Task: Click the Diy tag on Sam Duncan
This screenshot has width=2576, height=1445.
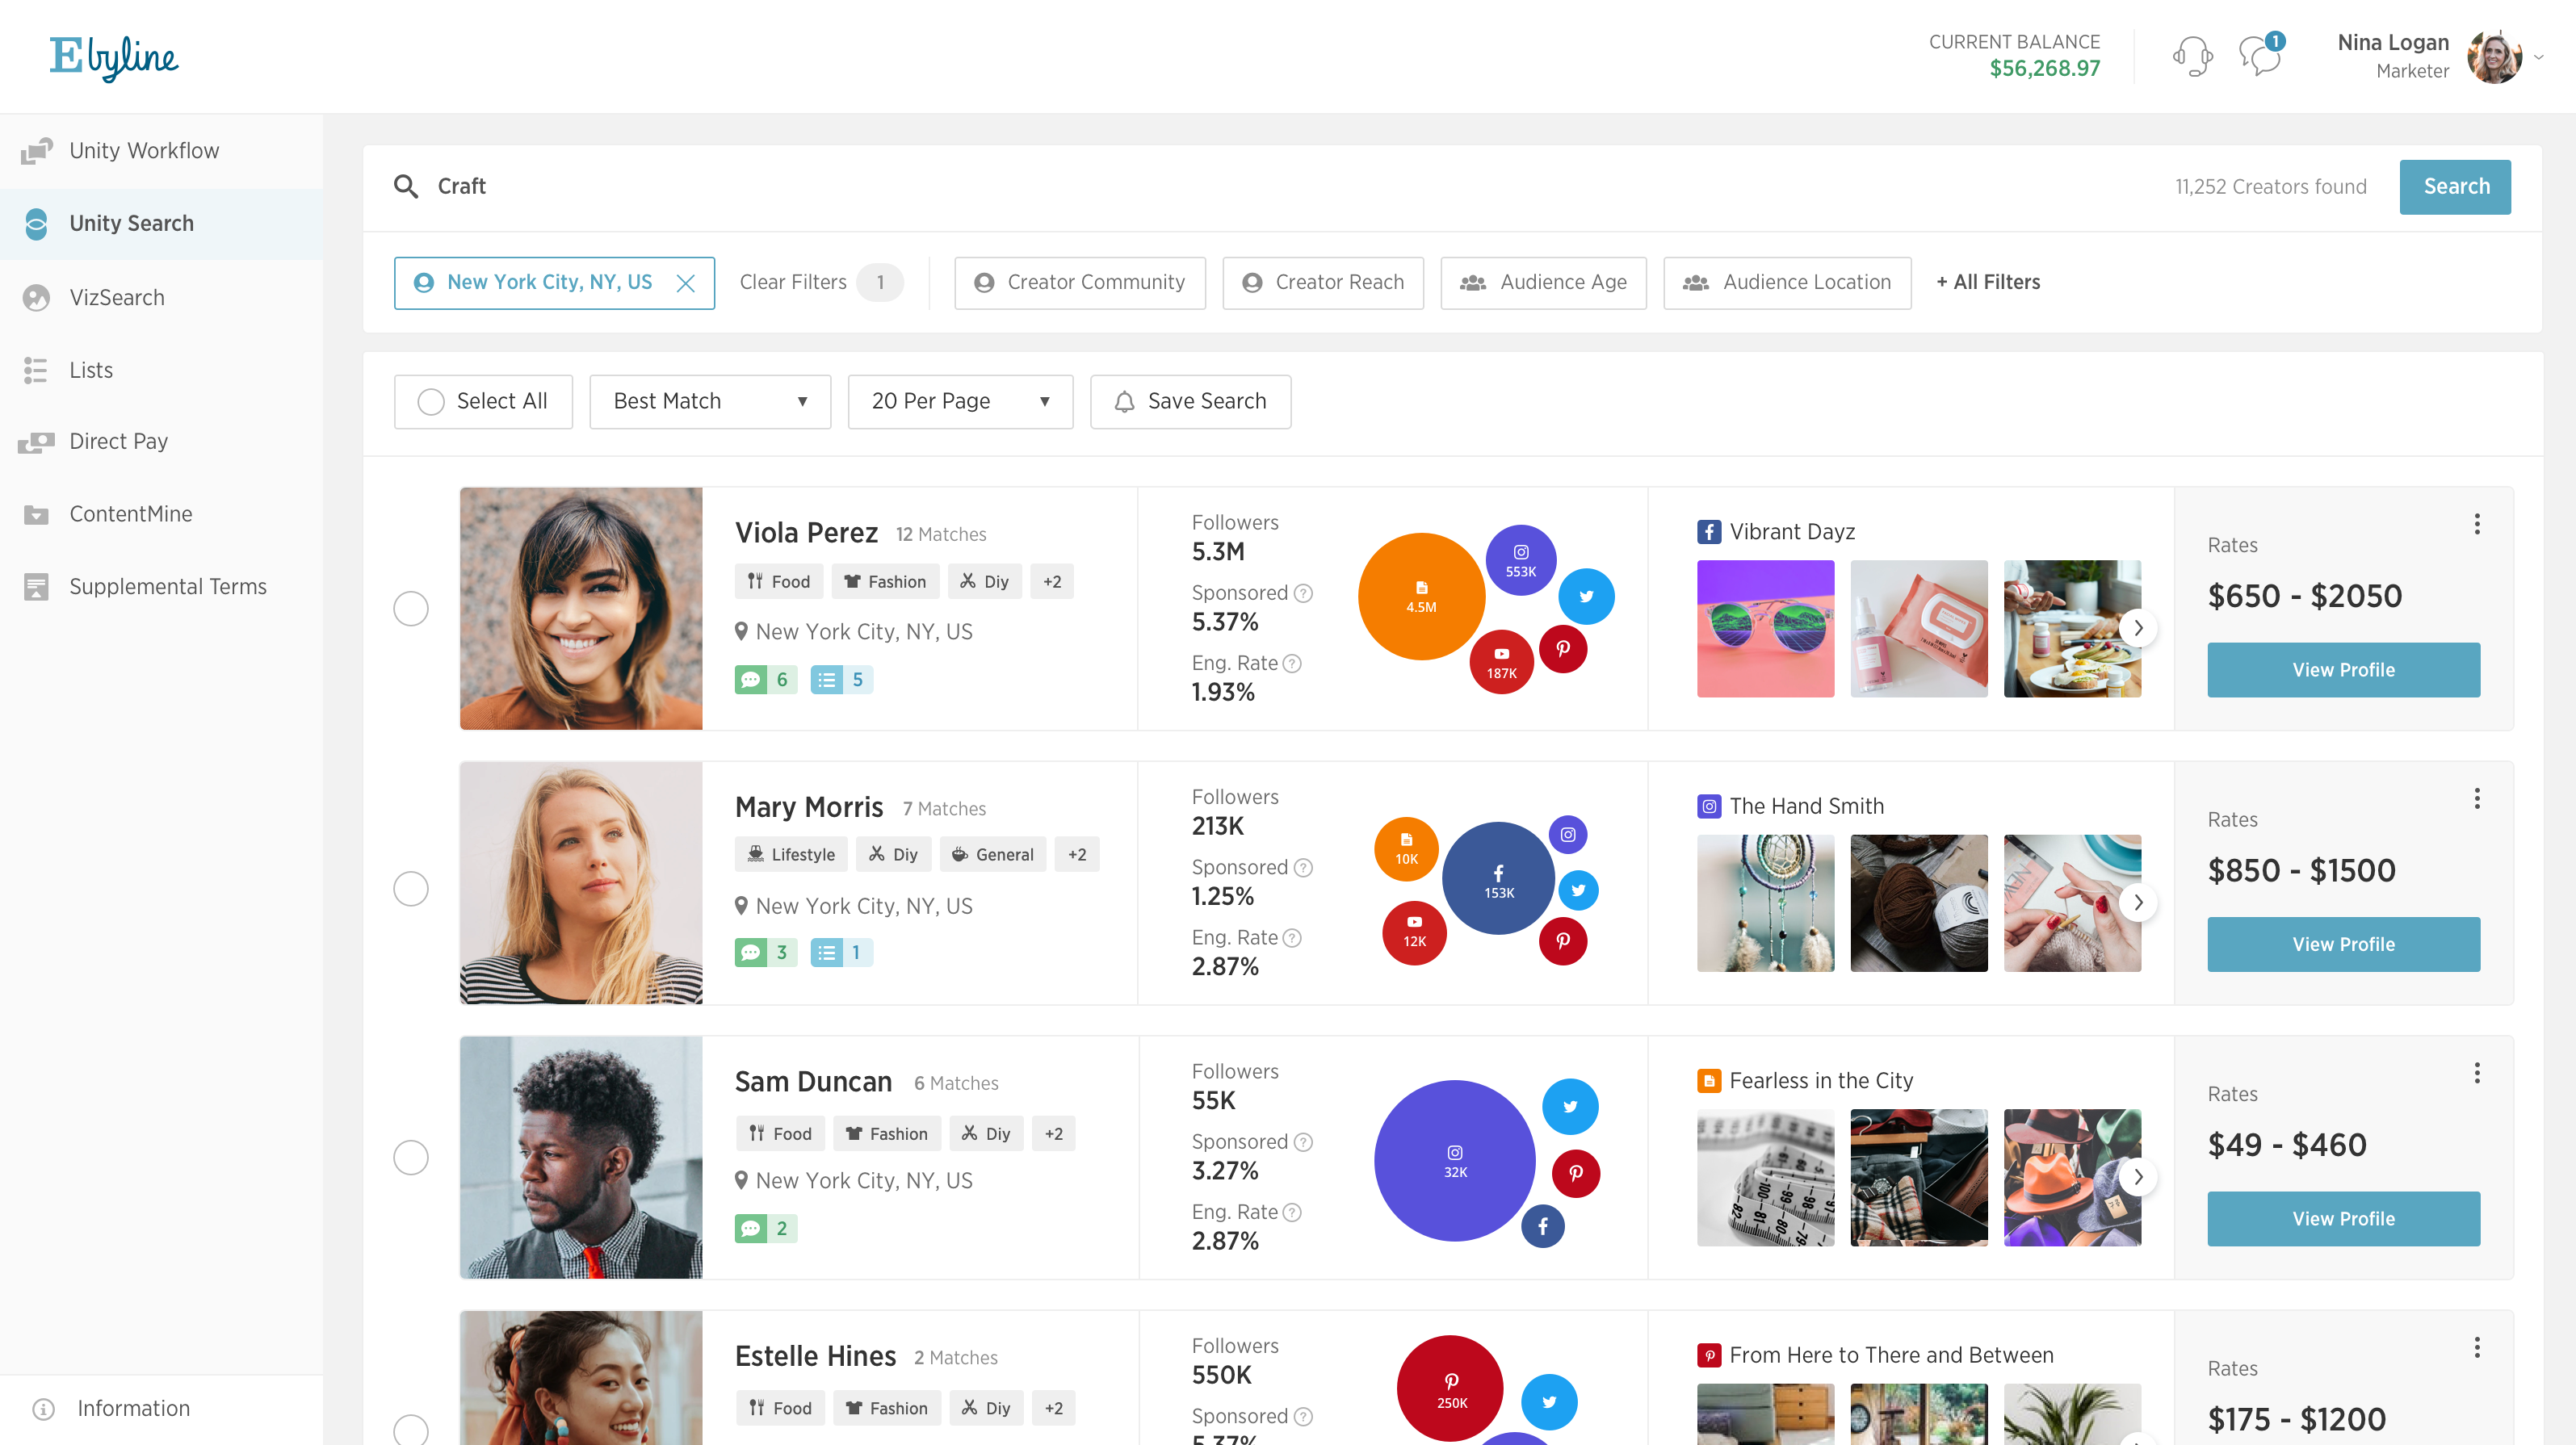Action: 986,1134
